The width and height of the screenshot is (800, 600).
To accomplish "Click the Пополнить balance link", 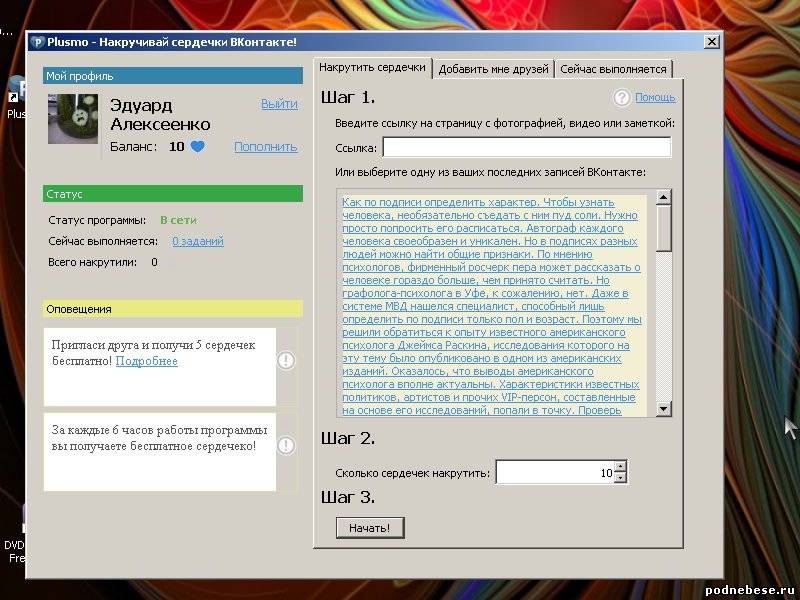I will tap(266, 146).
